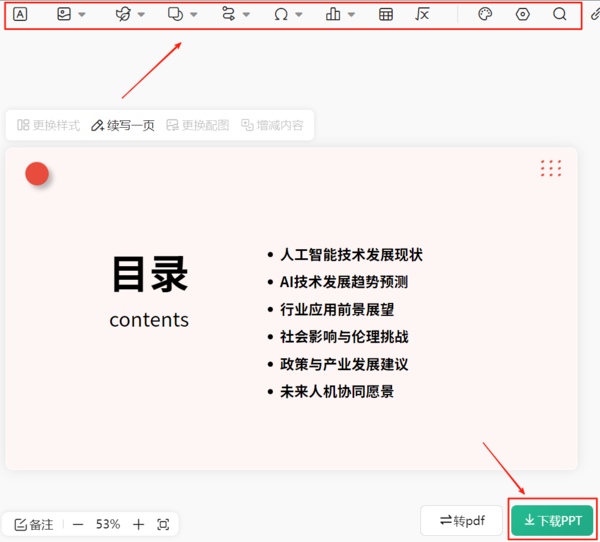Insert a text box with the A icon

pos(20,14)
